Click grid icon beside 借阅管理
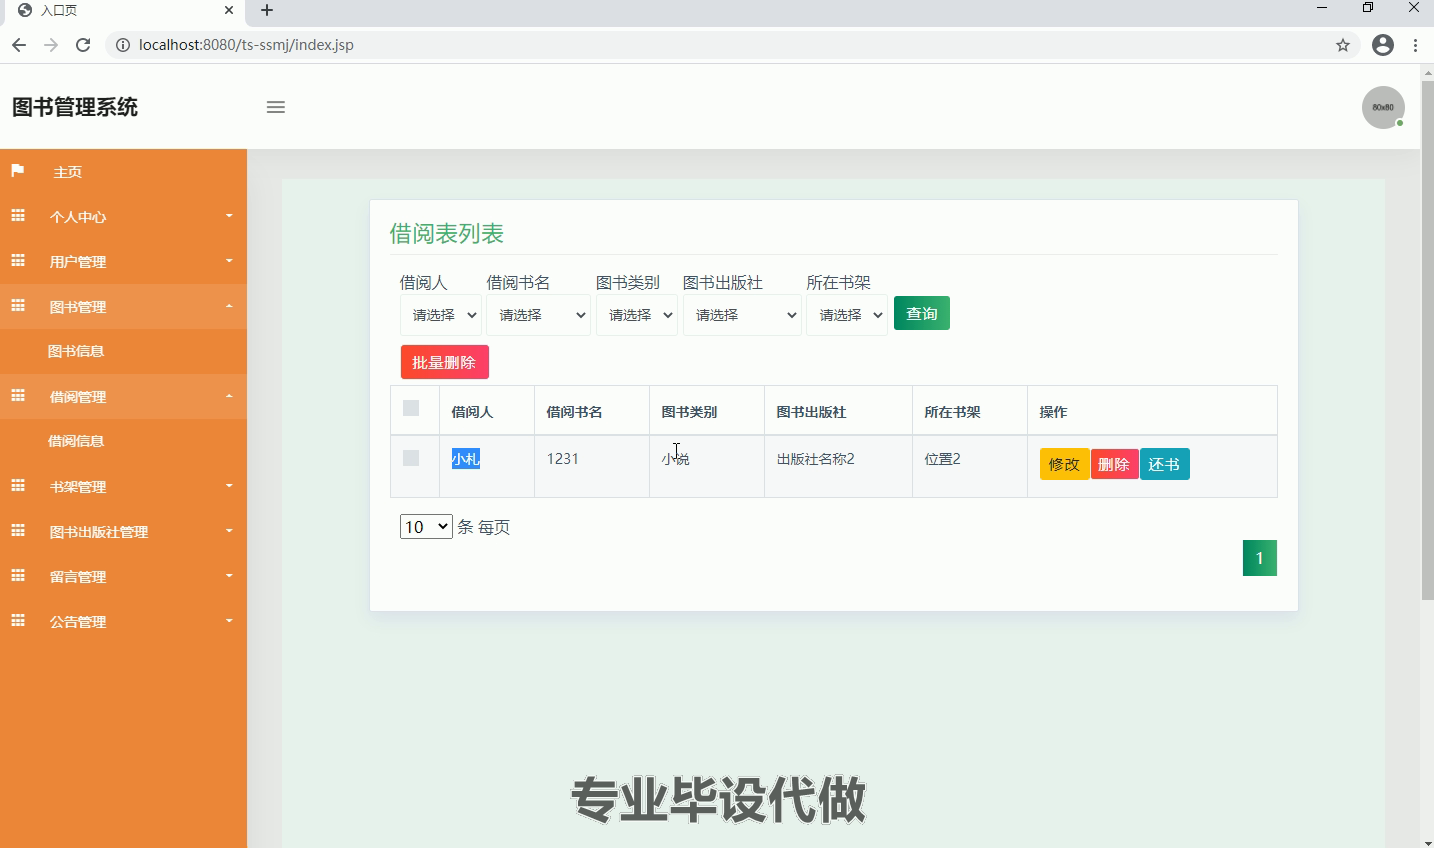This screenshot has height=848, width=1434. [18, 396]
